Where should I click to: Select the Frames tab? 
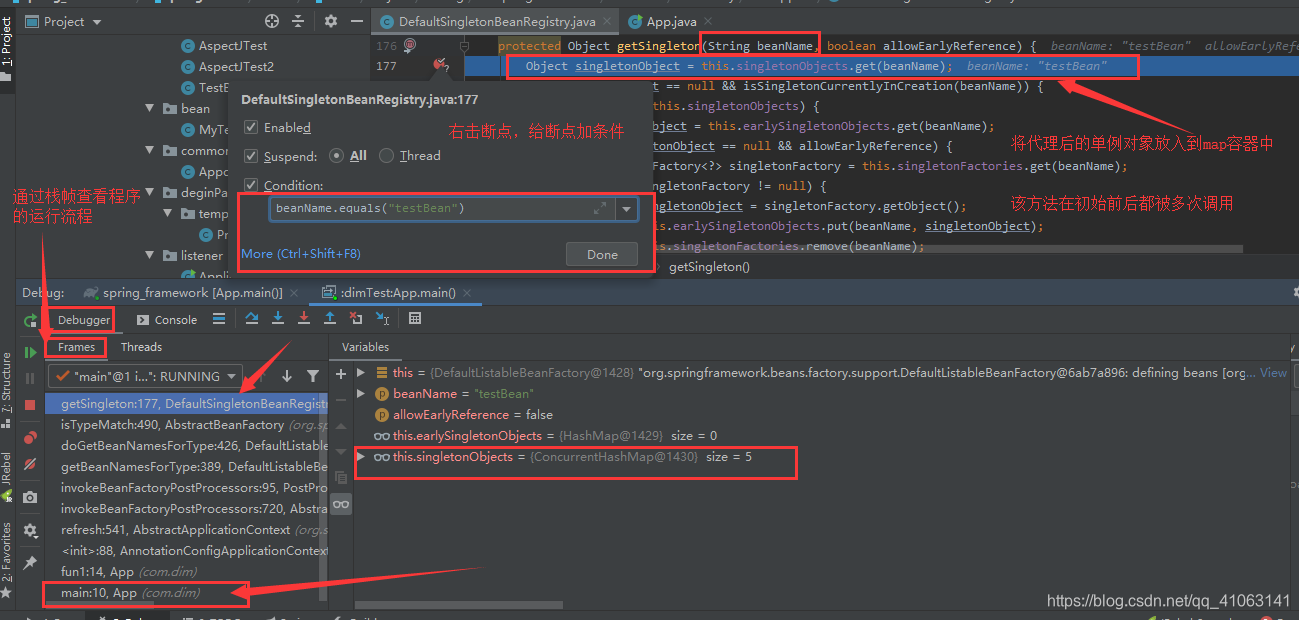click(76, 347)
